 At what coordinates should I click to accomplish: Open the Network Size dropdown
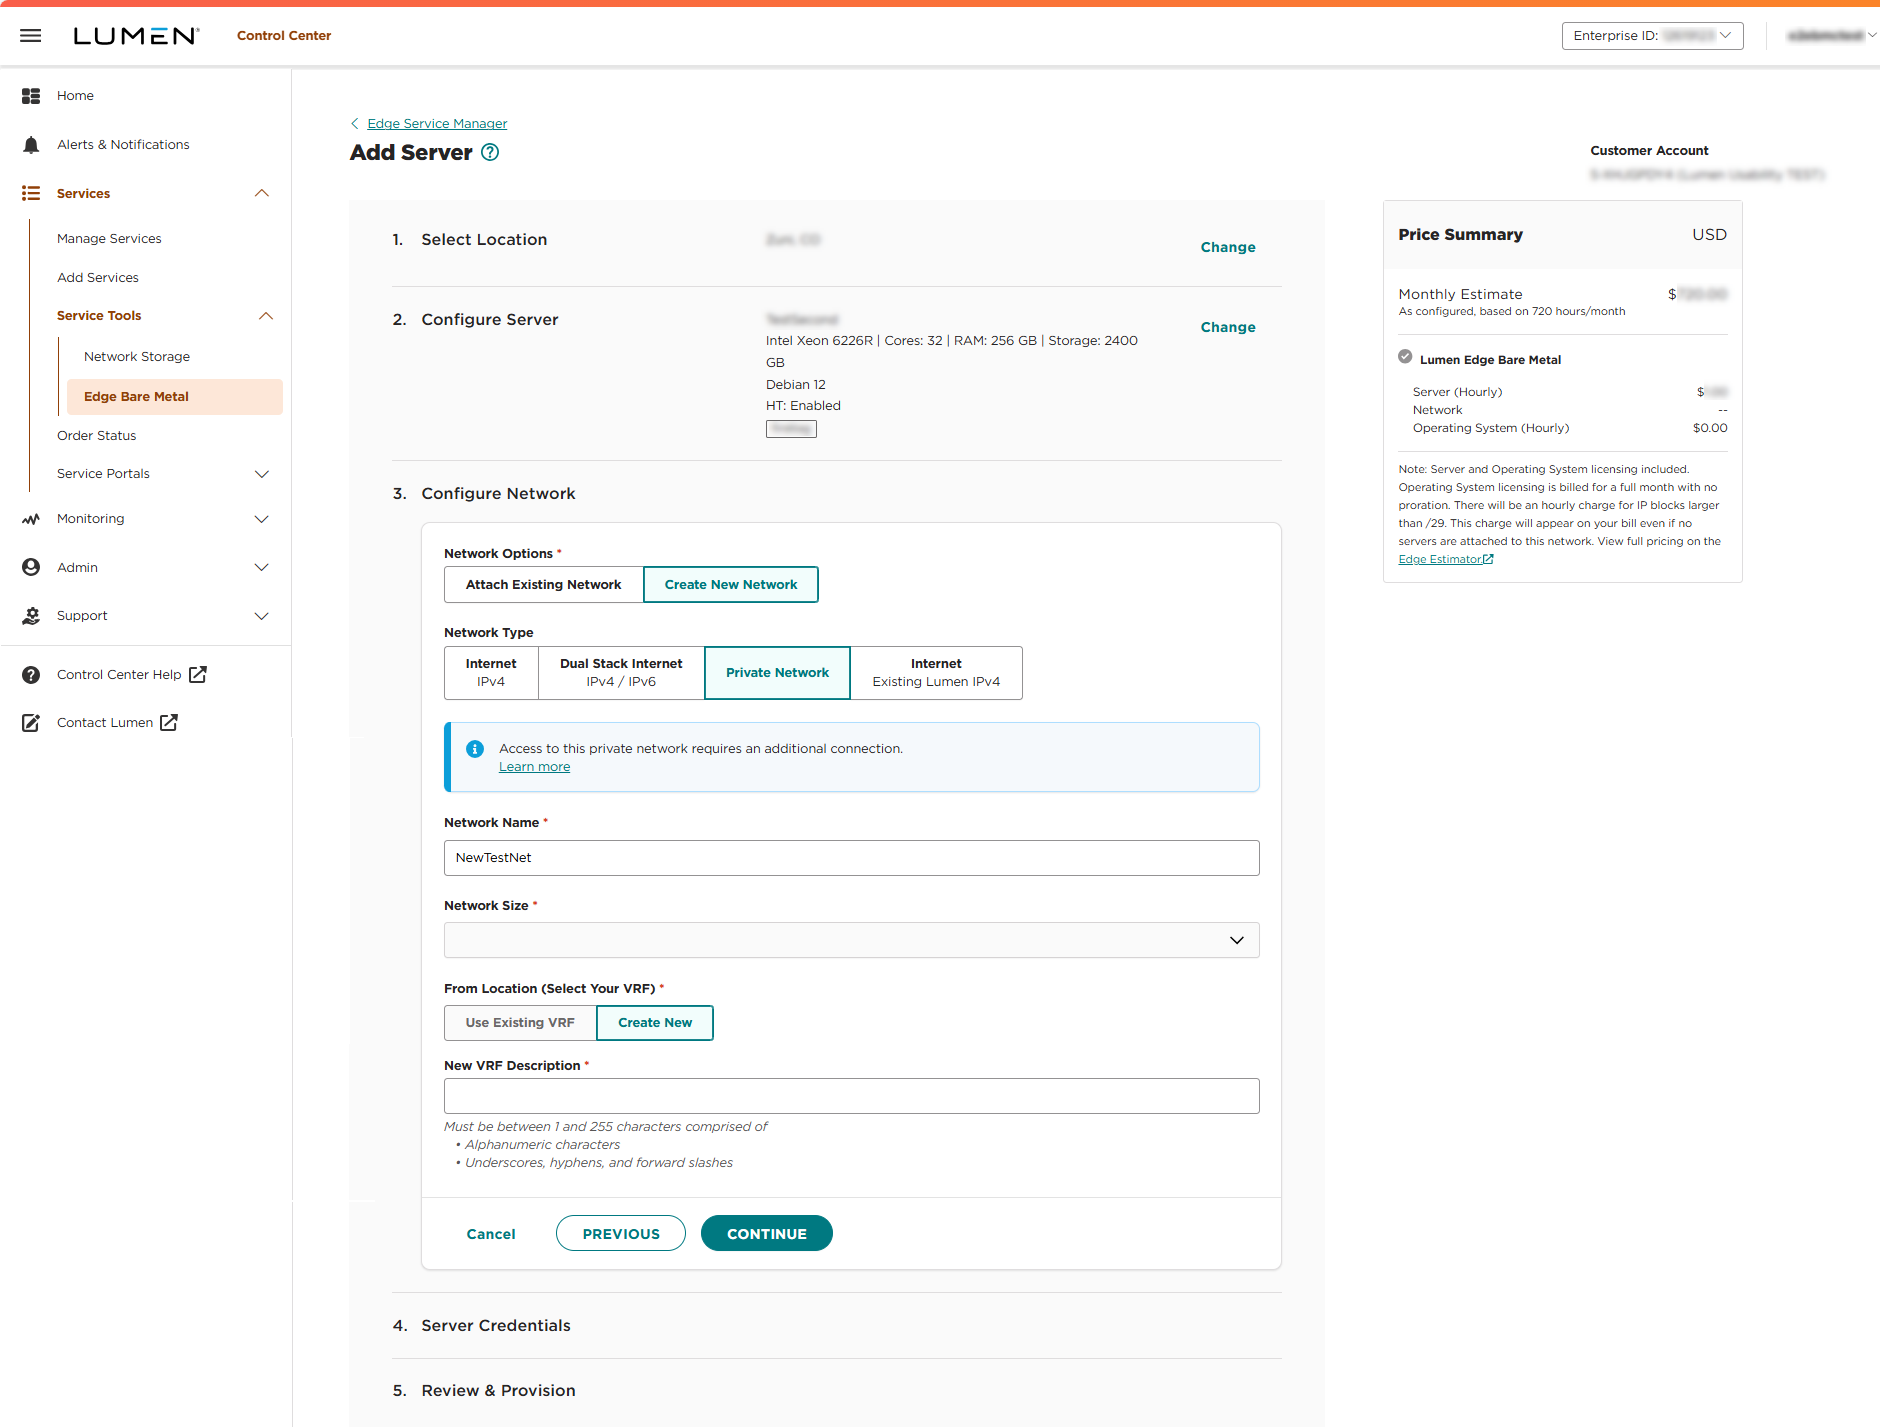point(1236,940)
